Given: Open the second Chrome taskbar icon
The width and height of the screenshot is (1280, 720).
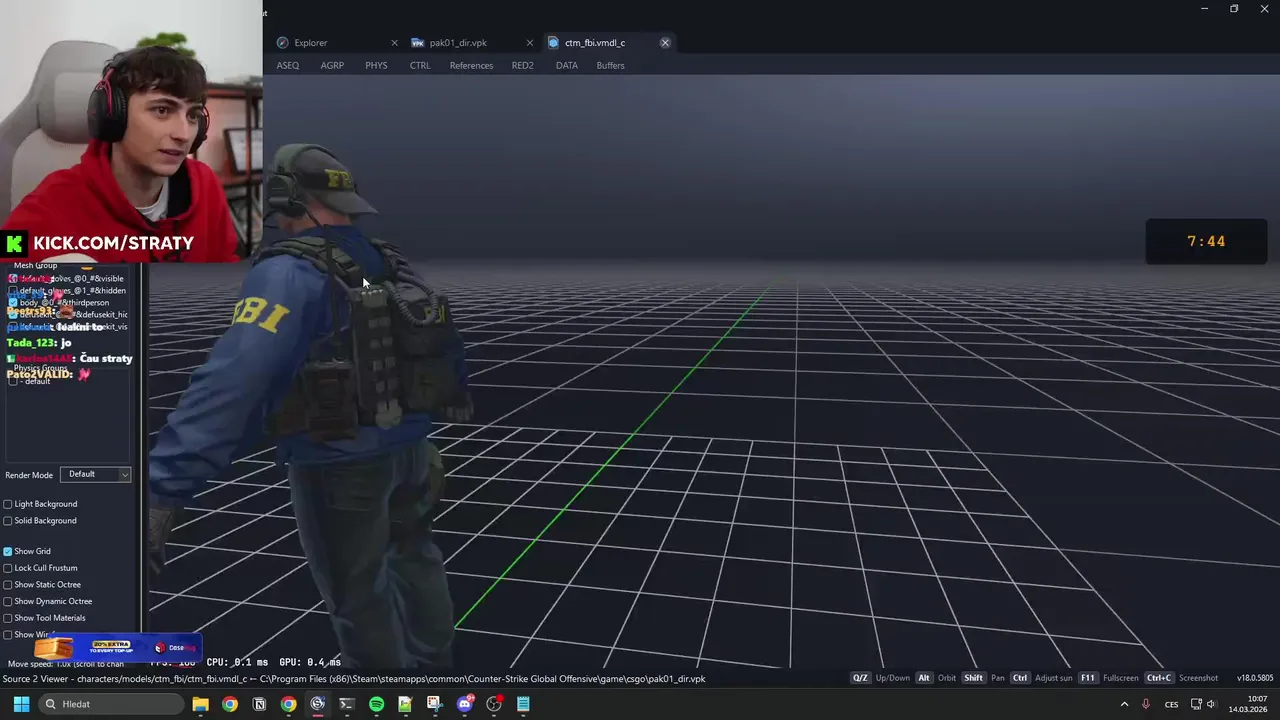Looking at the screenshot, I should pos(288,704).
